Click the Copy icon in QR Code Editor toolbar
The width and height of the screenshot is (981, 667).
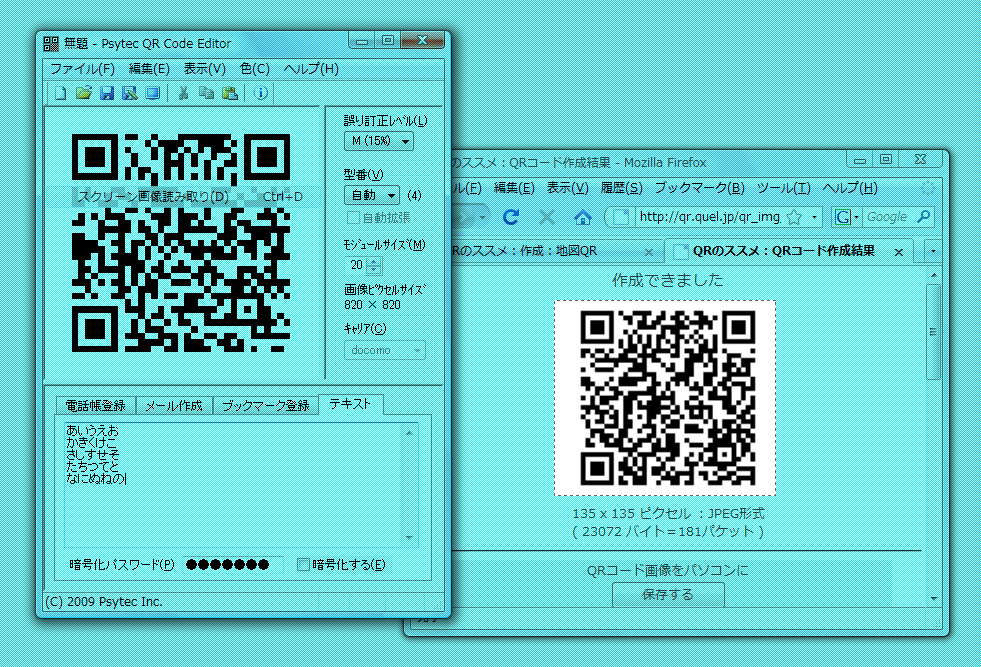pos(206,93)
